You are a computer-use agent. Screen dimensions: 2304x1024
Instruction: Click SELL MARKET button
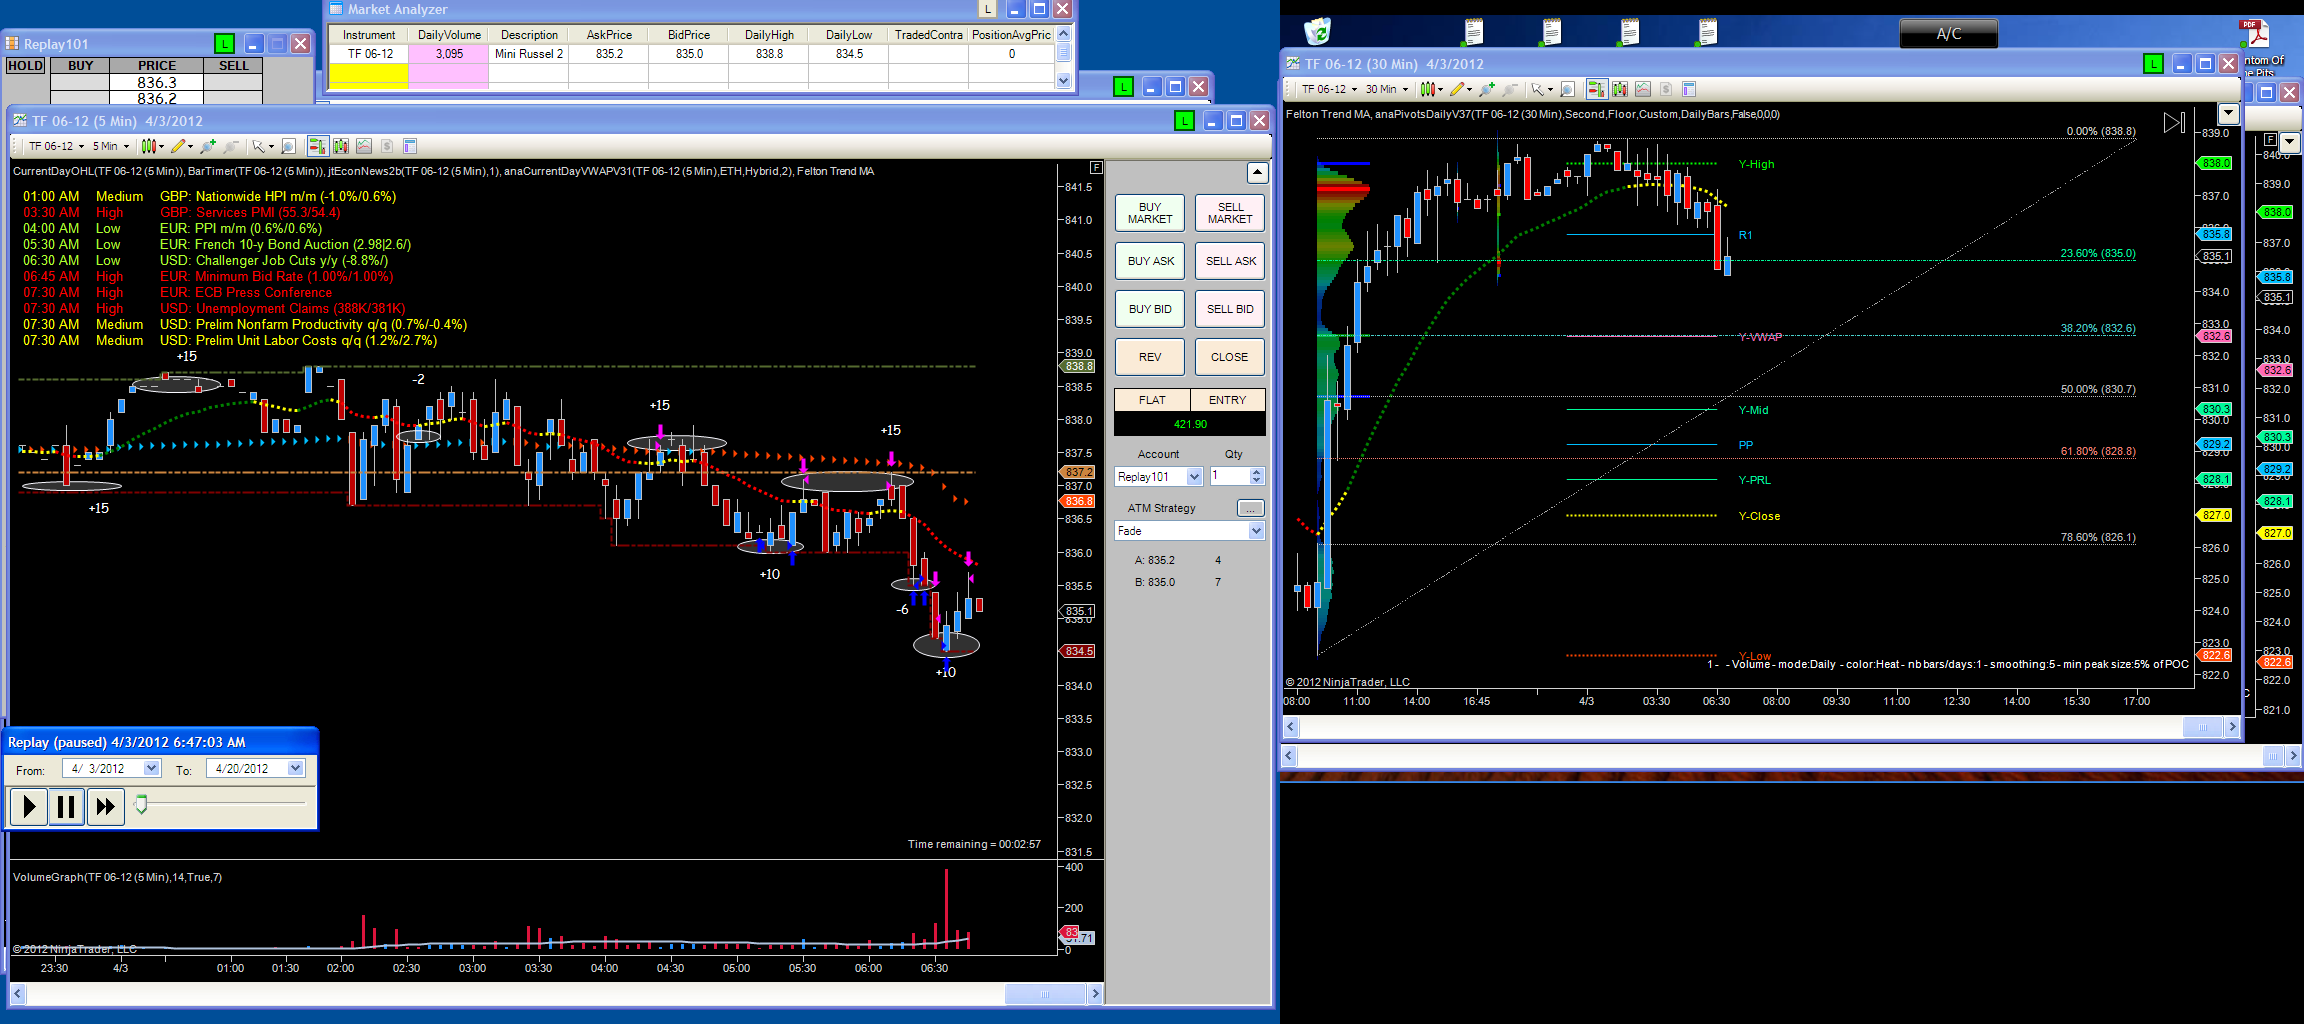tap(1230, 213)
